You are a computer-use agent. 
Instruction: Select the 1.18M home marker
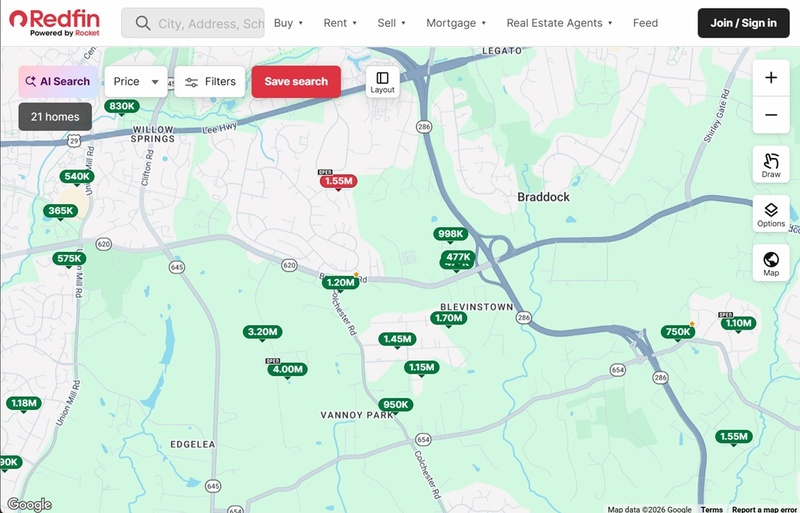pyautogui.click(x=23, y=403)
